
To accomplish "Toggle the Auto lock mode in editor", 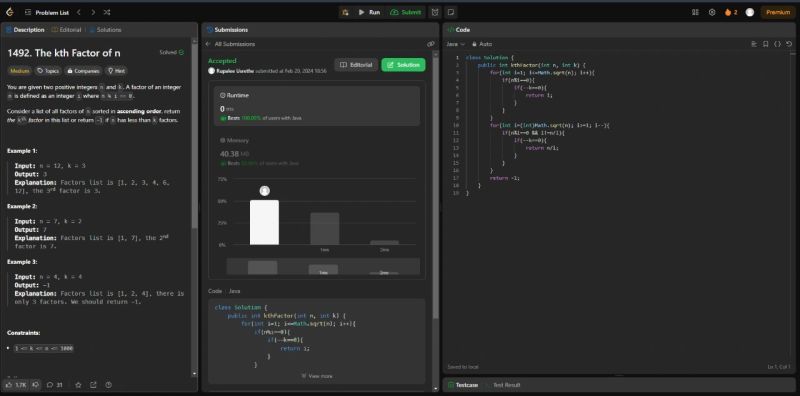I will click(x=482, y=44).
